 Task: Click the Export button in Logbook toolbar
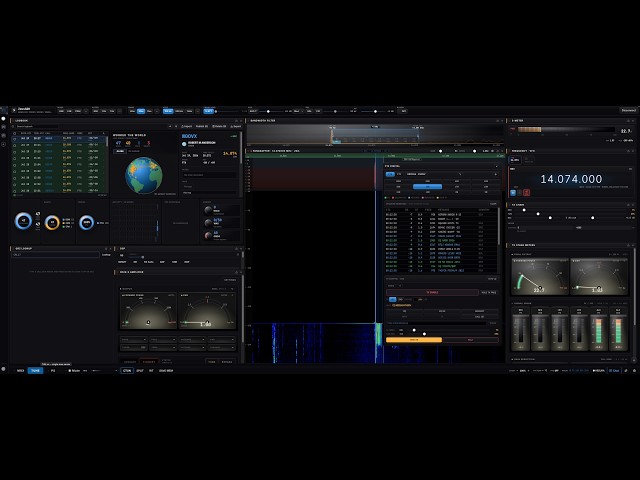point(236,127)
